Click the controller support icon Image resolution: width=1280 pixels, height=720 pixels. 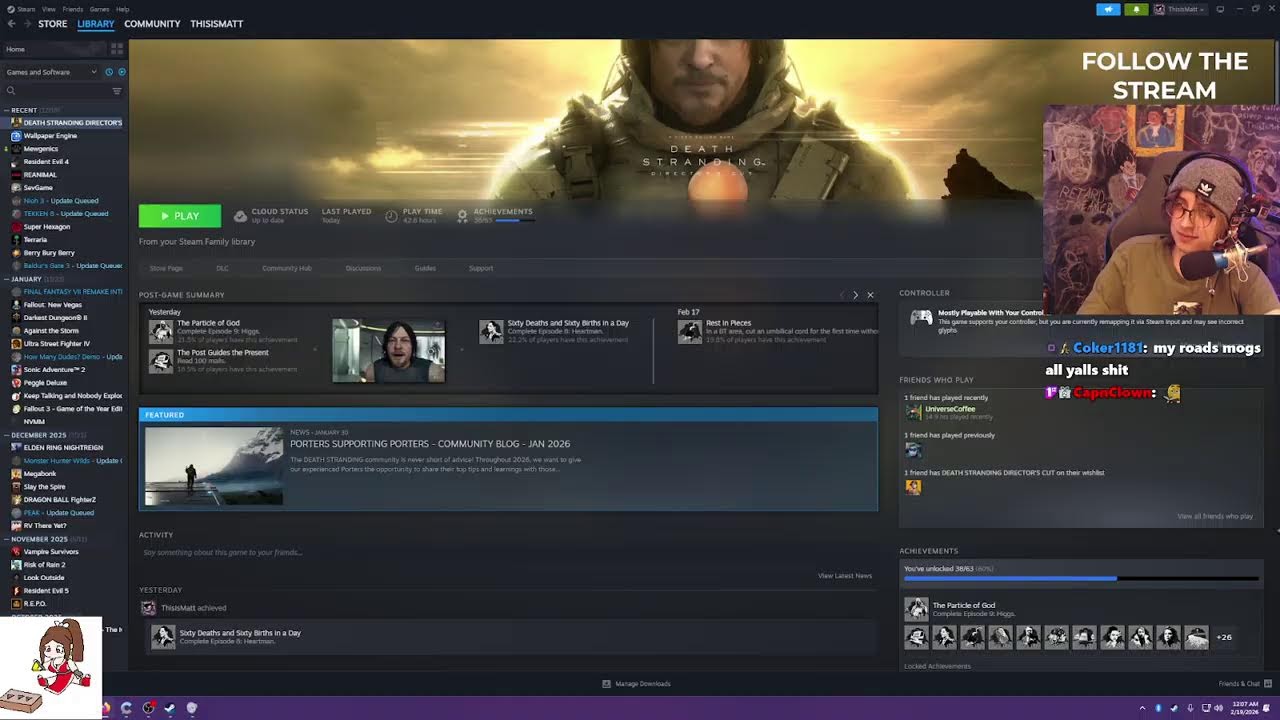(921, 317)
